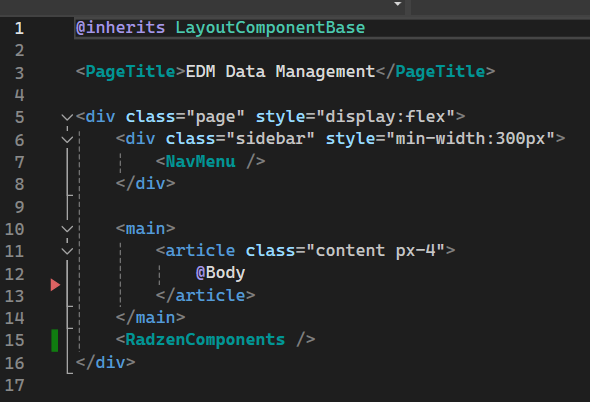Click the "sidebar" class value
Viewport: 590px width, 402px height.
click(271, 139)
